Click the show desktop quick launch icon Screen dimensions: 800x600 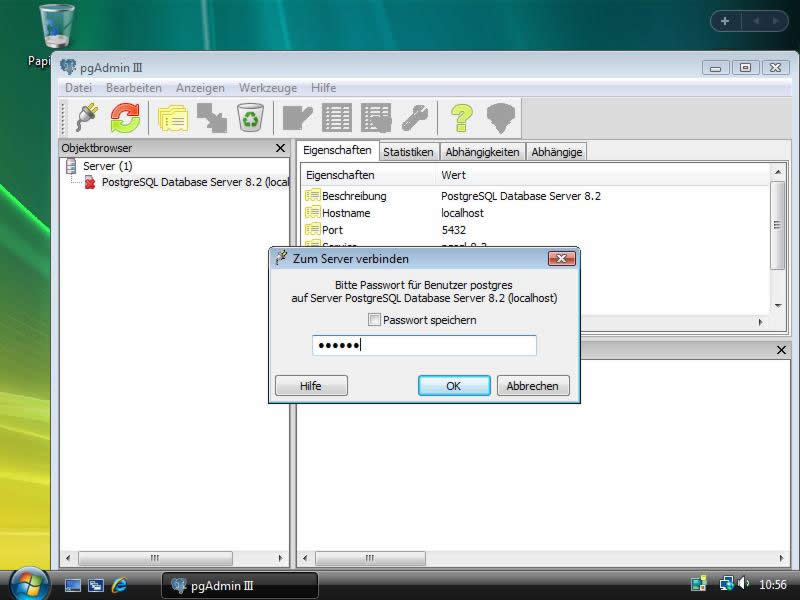click(x=72, y=585)
